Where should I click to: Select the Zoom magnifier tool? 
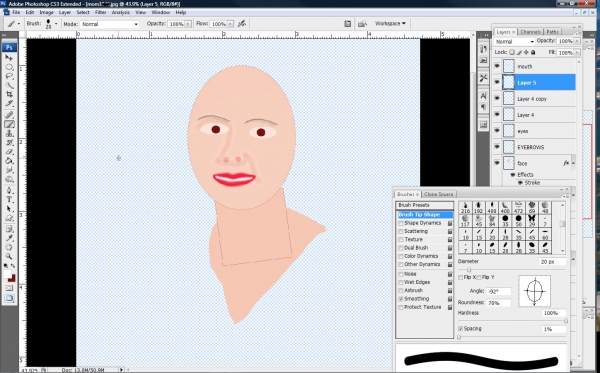point(9,256)
